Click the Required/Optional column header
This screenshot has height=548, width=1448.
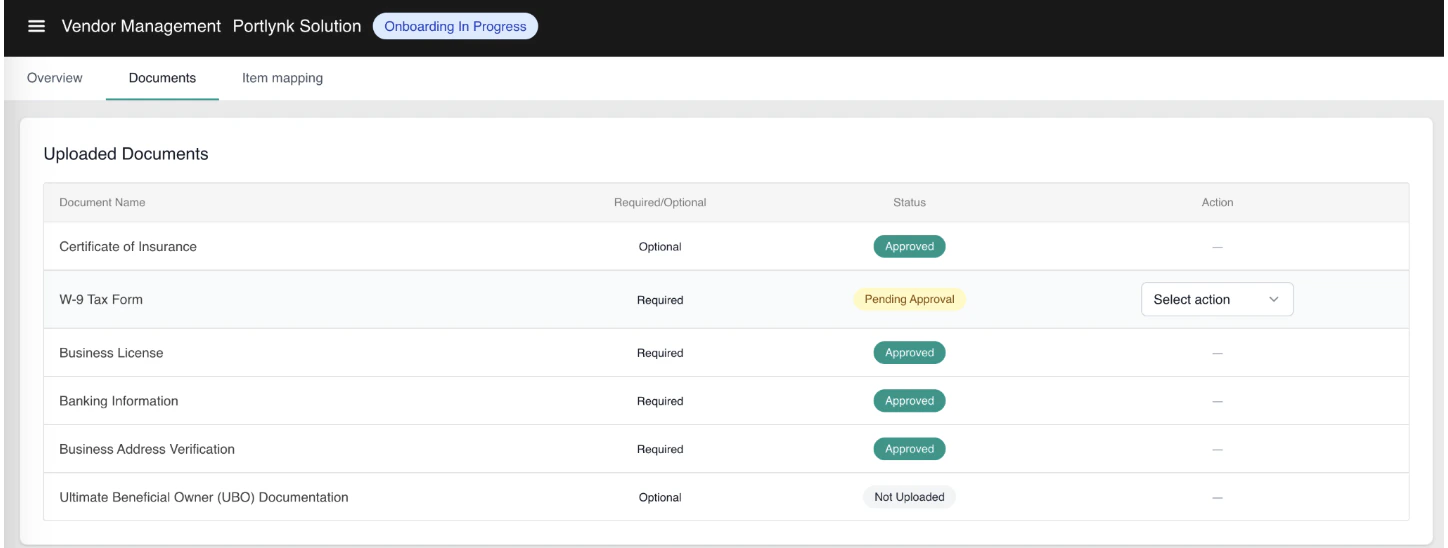(x=660, y=202)
